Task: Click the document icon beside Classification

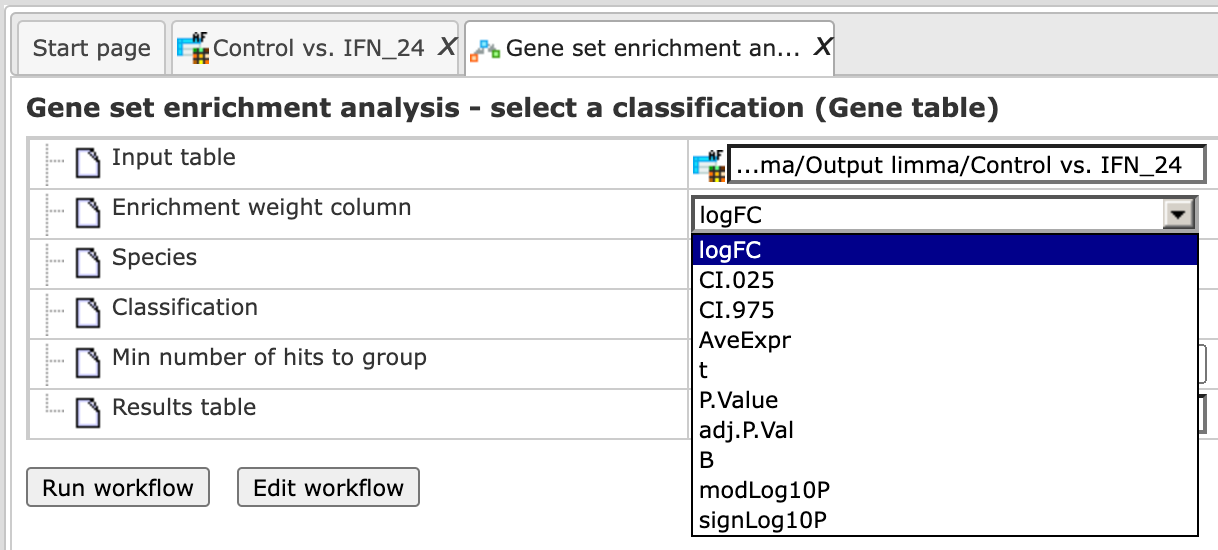Action: [x=90, y=312]
